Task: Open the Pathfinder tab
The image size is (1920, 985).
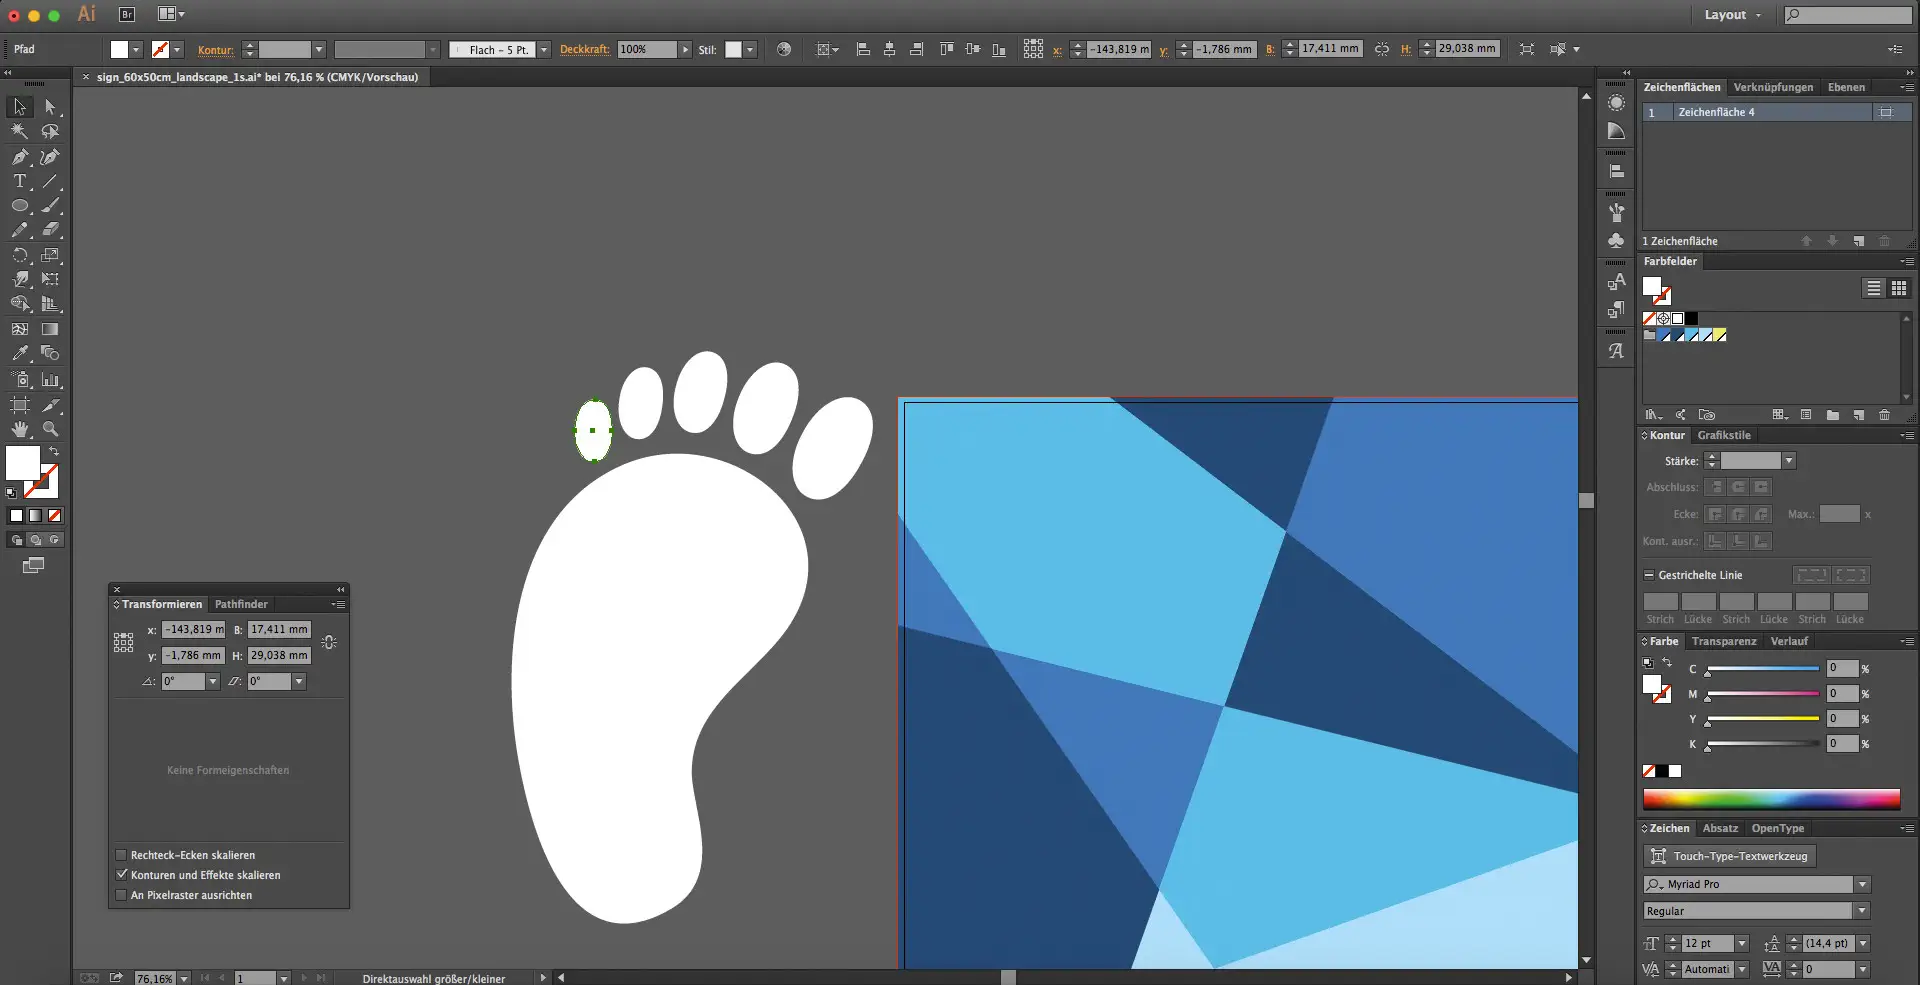Action: tap(241, 604)
